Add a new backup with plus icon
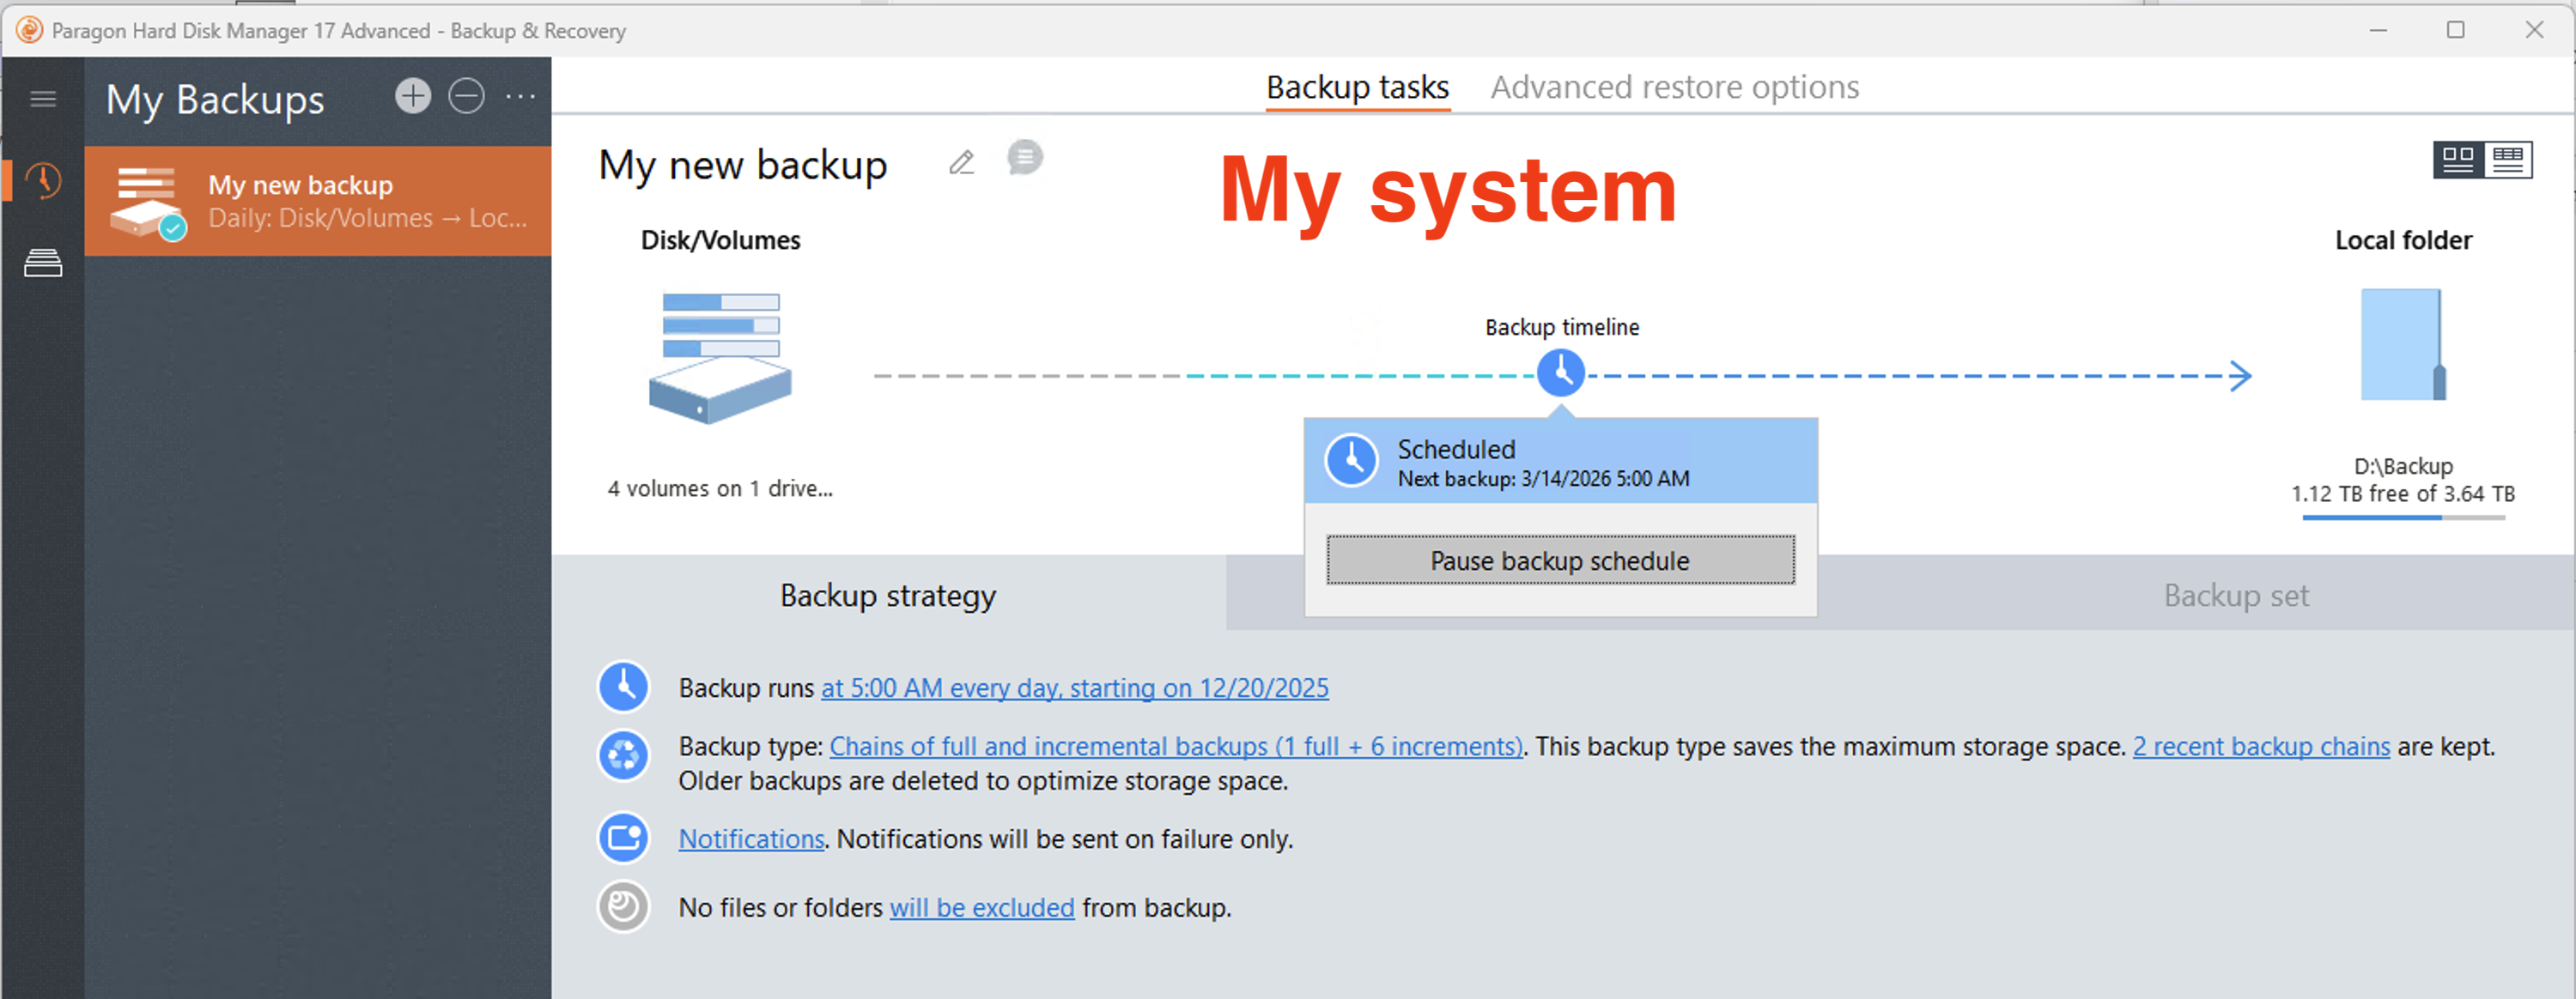Screen dimensions: 2576x999 (x=412, y=97)
